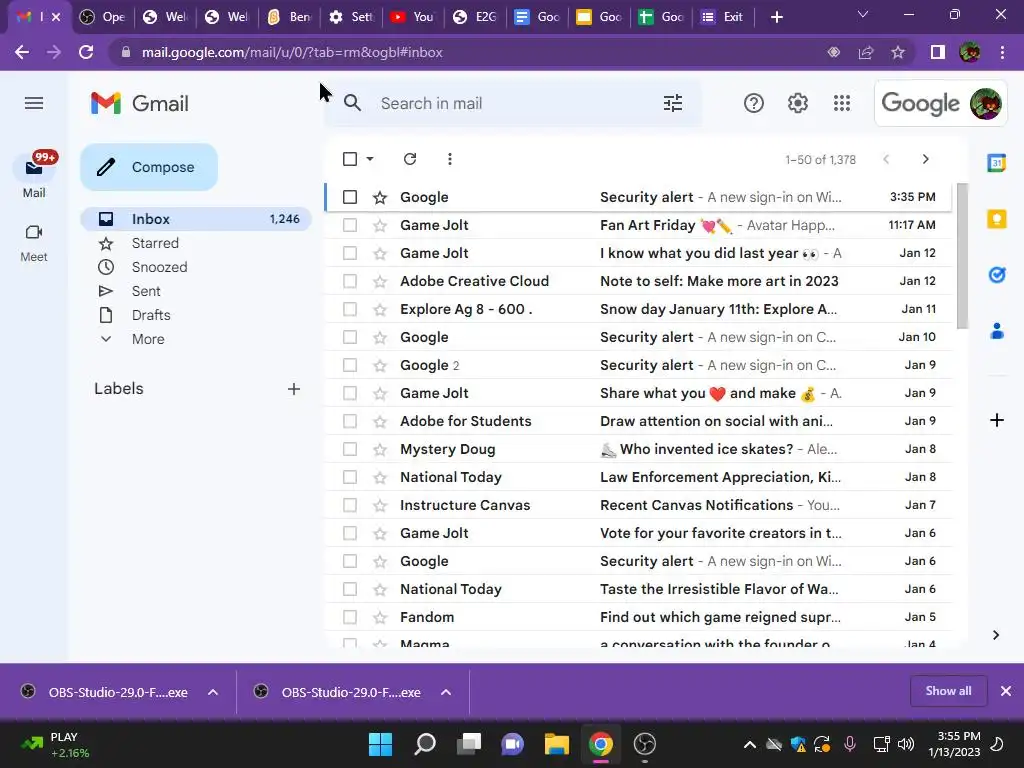Expand More in the folder list

point(148,339)
